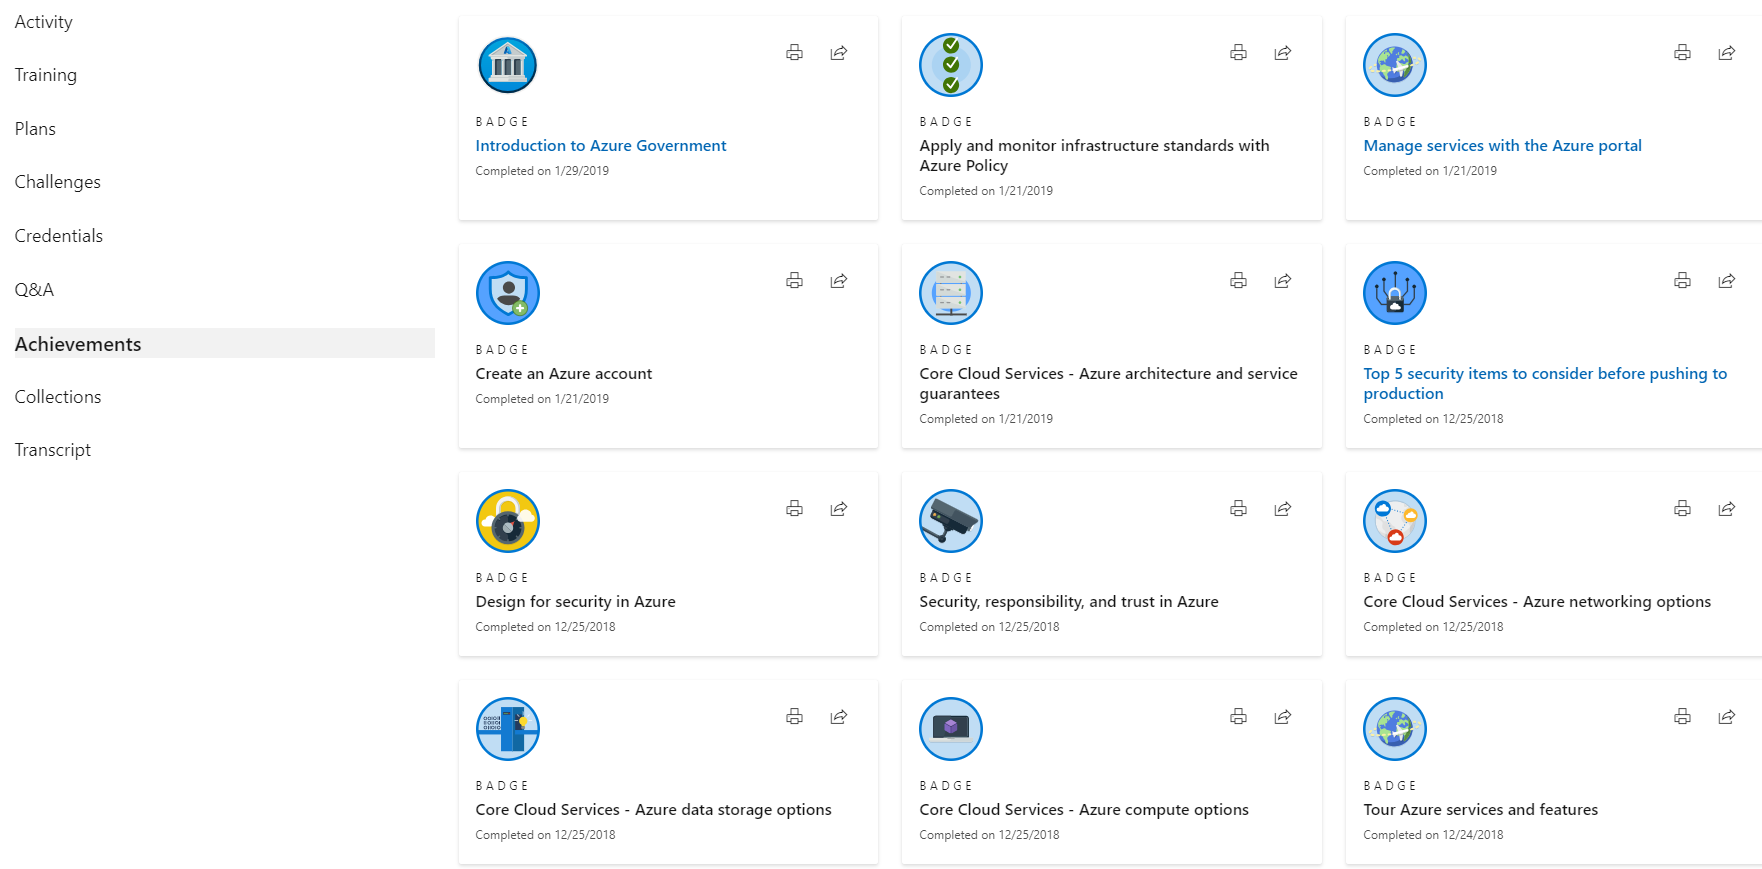Print the Create an Azure account badge

pos(794,281)
